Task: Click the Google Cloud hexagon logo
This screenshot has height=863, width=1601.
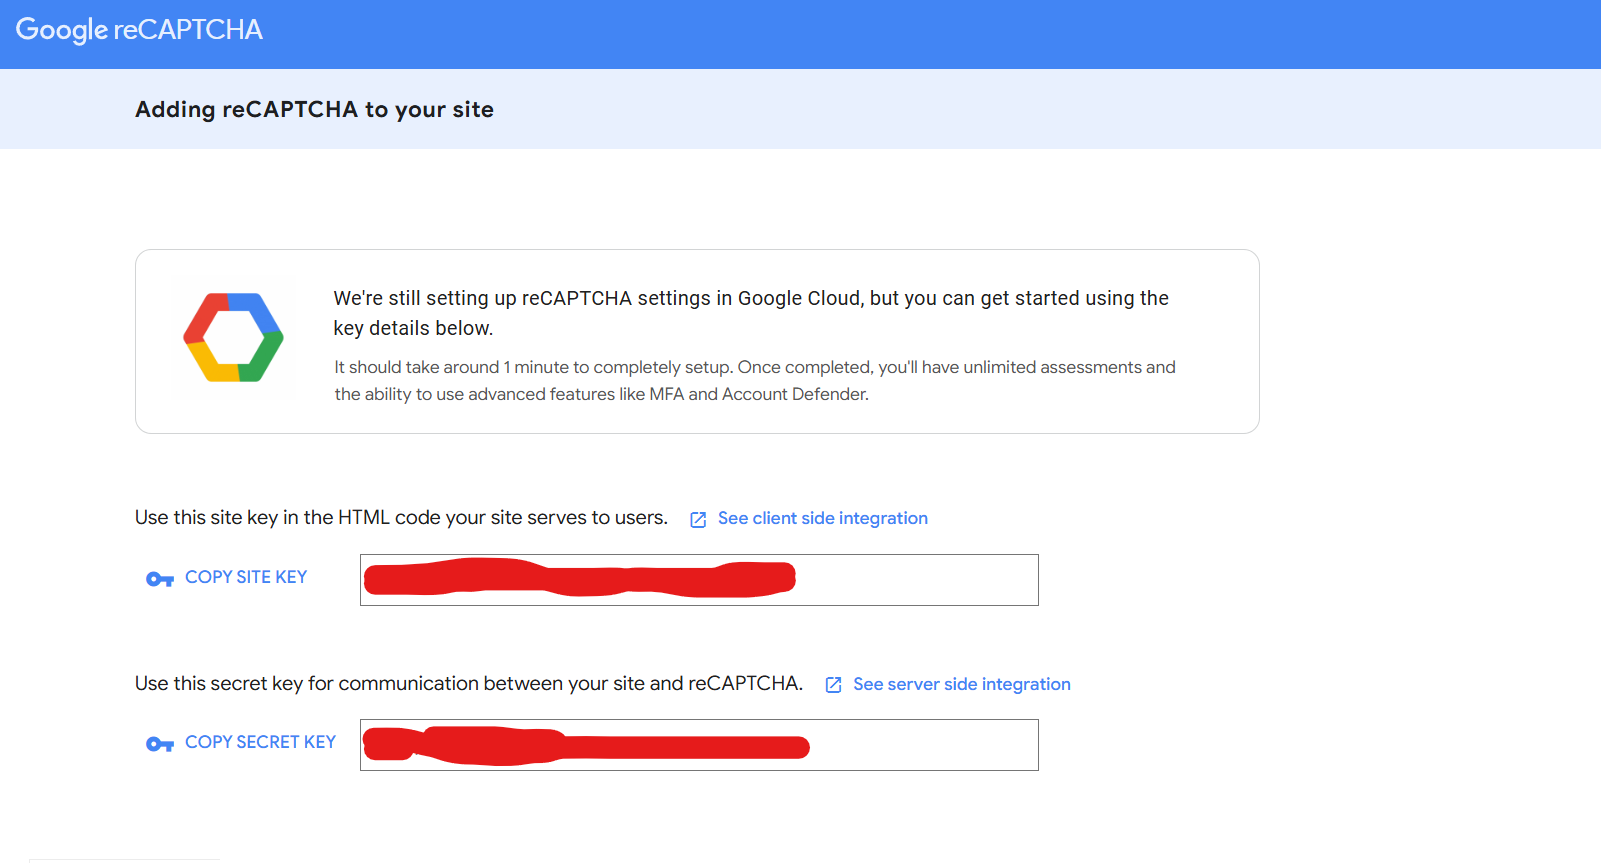Action: click(x=233, y=338)
